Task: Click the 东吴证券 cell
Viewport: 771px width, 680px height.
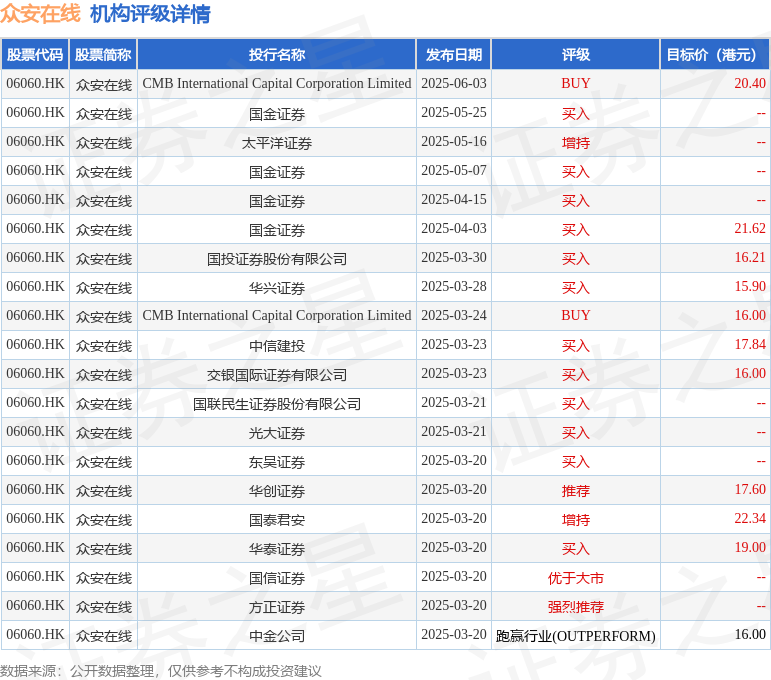Action: (277, 462)
